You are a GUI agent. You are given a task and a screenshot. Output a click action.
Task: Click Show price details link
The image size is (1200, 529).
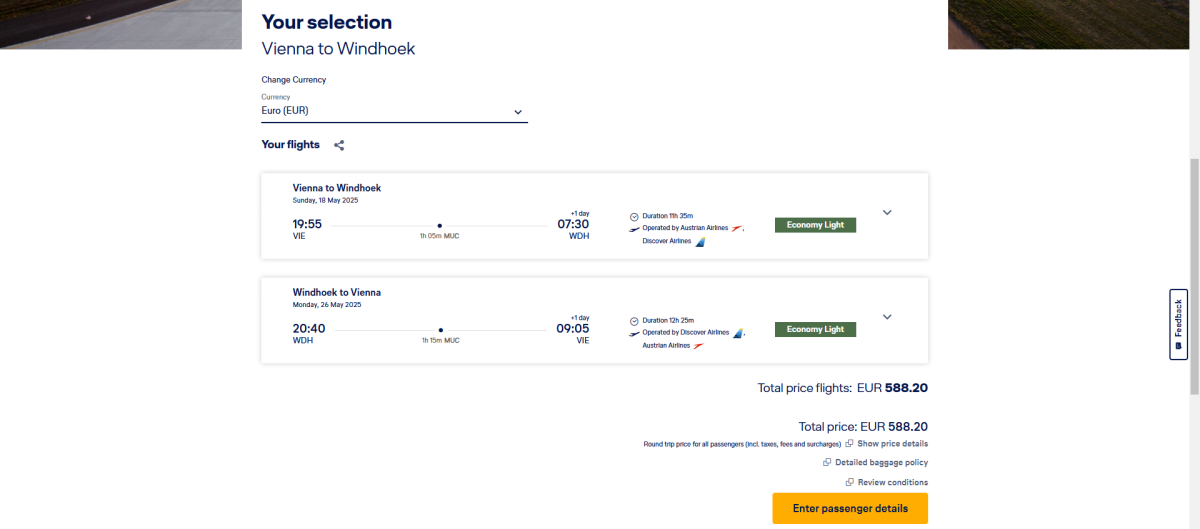click(x=892, y=443)
